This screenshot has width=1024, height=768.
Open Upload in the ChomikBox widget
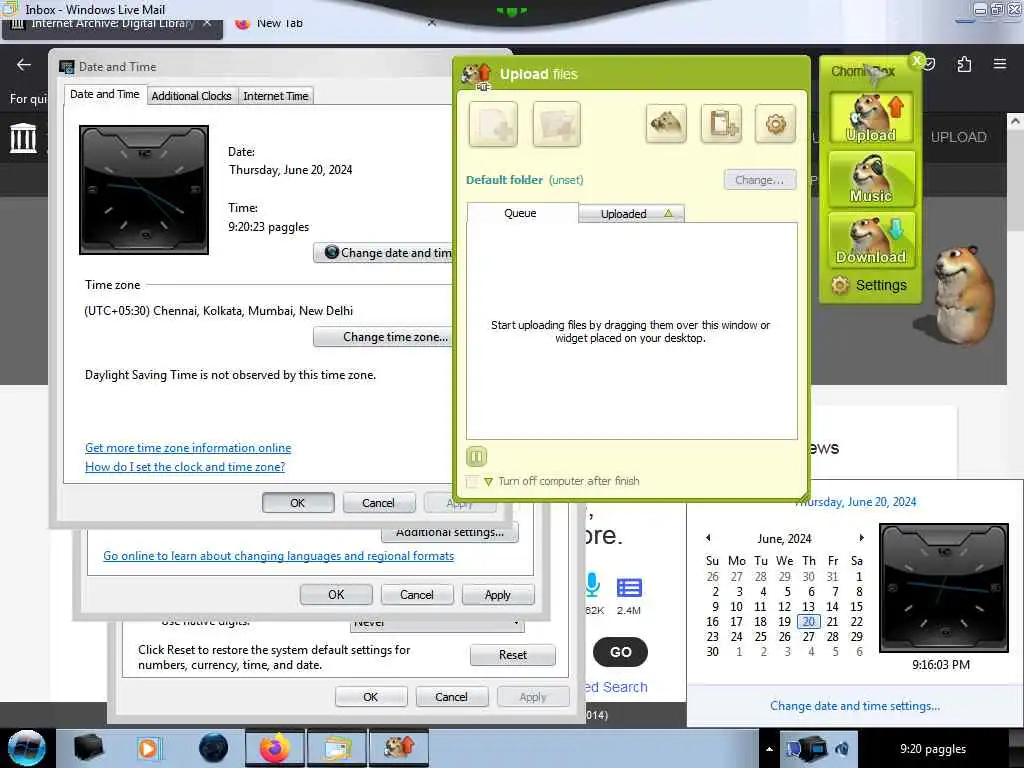(871, 118)
